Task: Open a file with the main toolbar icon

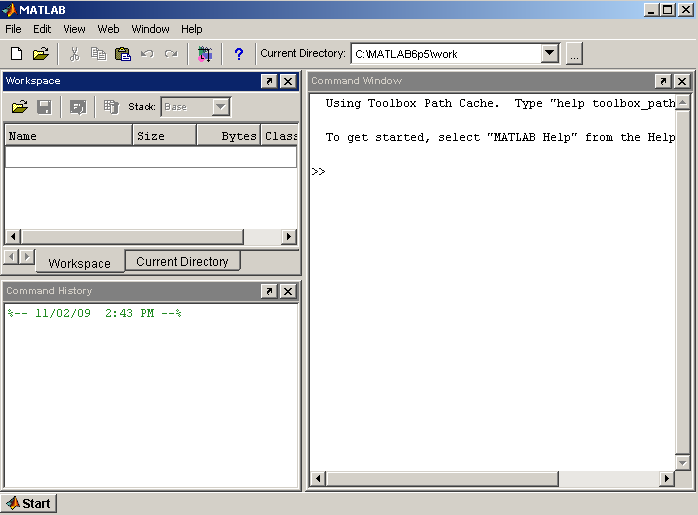Action: 41,54
